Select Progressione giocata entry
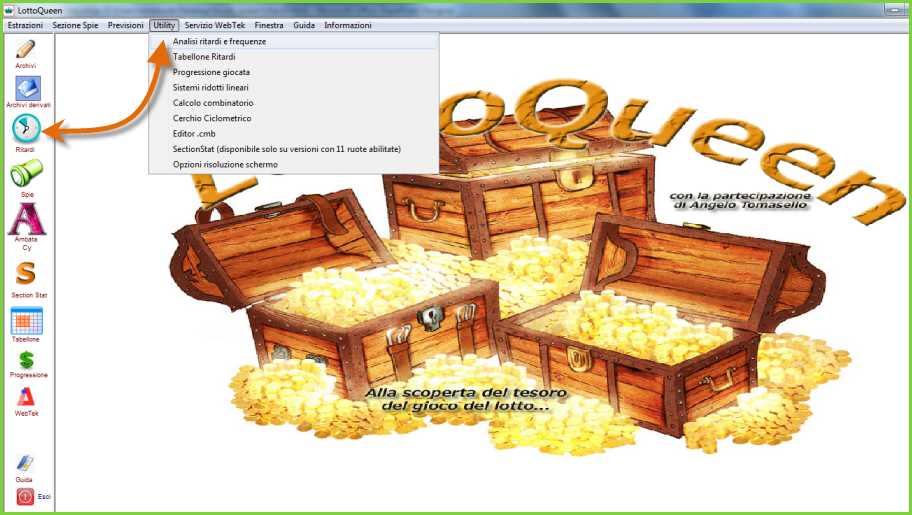This screenshot has width=912, height=515. [x=294, y=72]
